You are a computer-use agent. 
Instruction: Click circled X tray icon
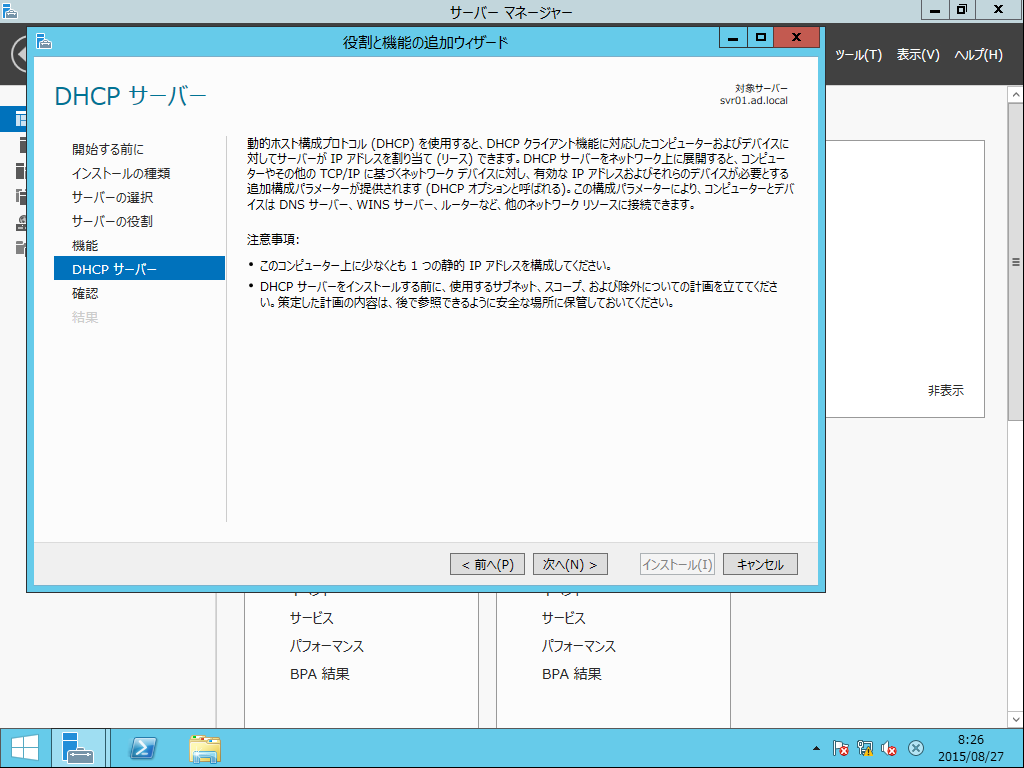[x=916, y=748]
